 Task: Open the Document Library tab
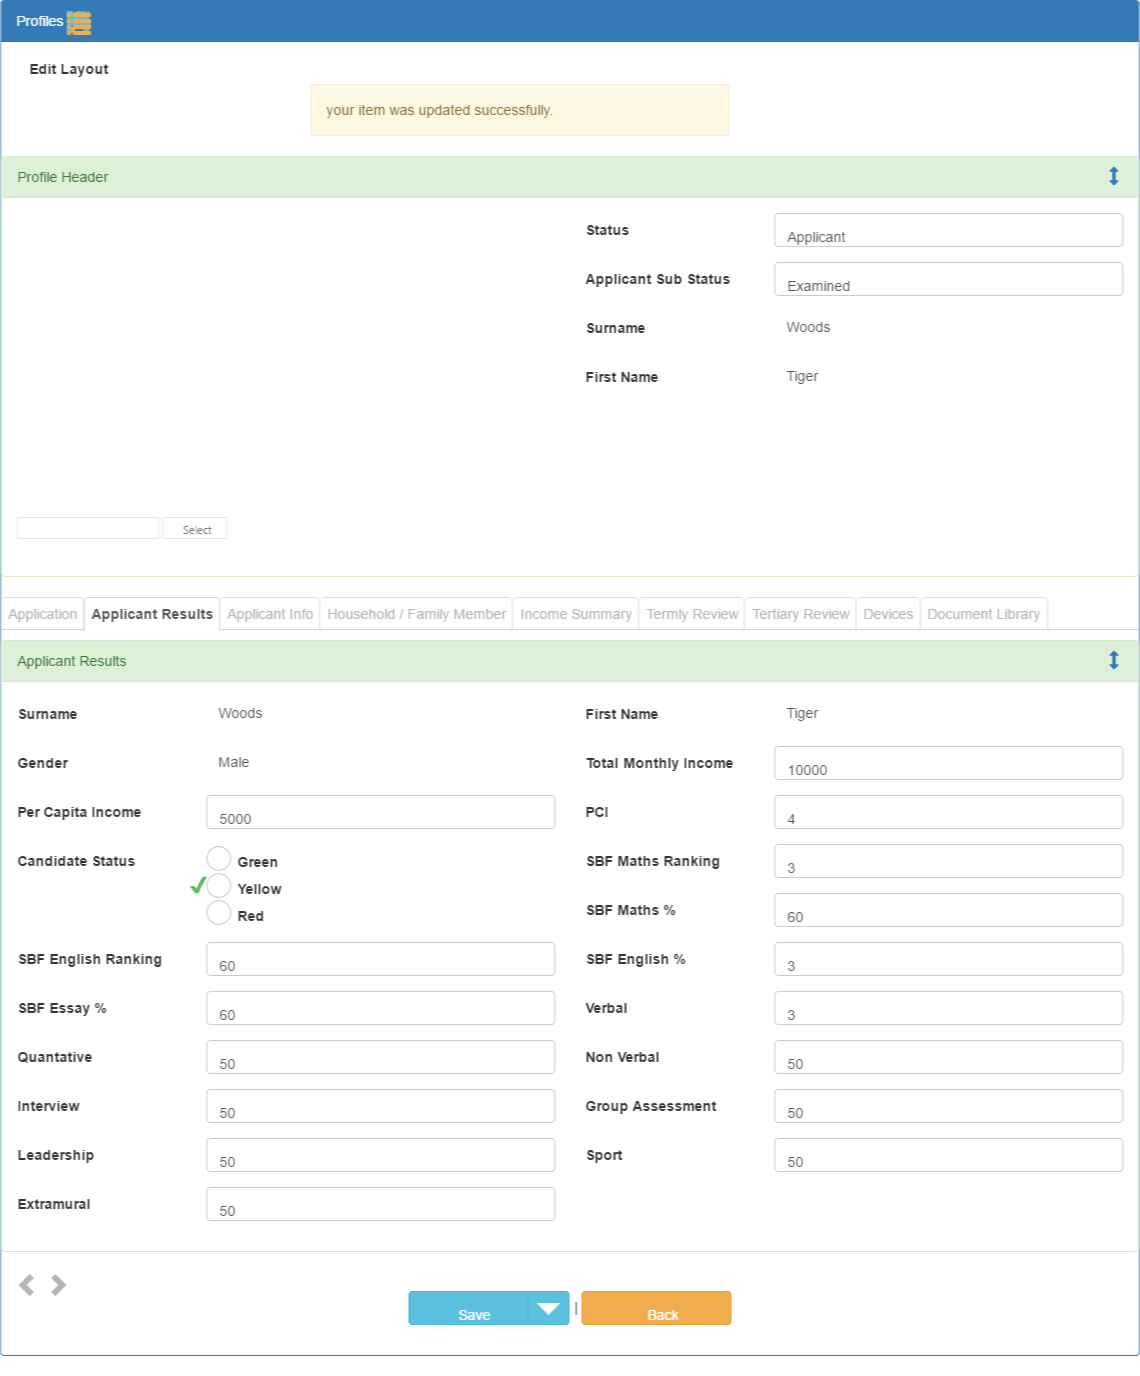(x=984, y=614)
